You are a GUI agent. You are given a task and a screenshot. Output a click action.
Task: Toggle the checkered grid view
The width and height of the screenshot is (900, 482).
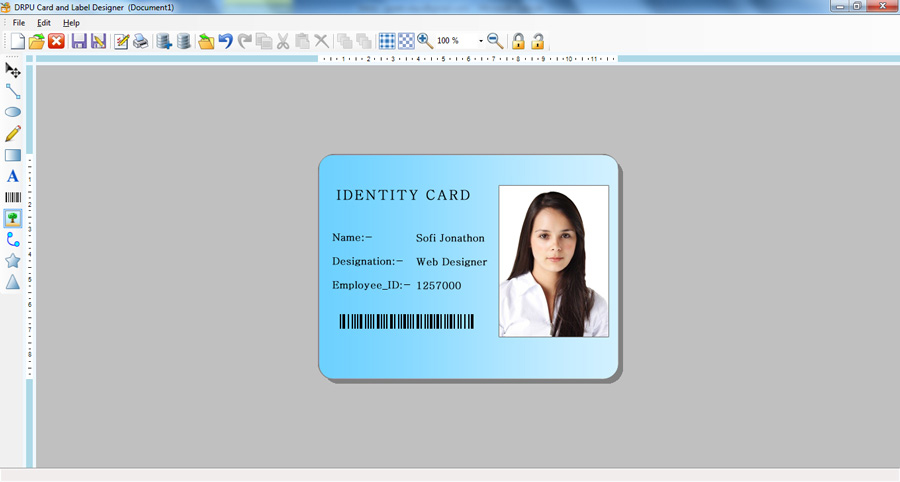coord(406,41)
